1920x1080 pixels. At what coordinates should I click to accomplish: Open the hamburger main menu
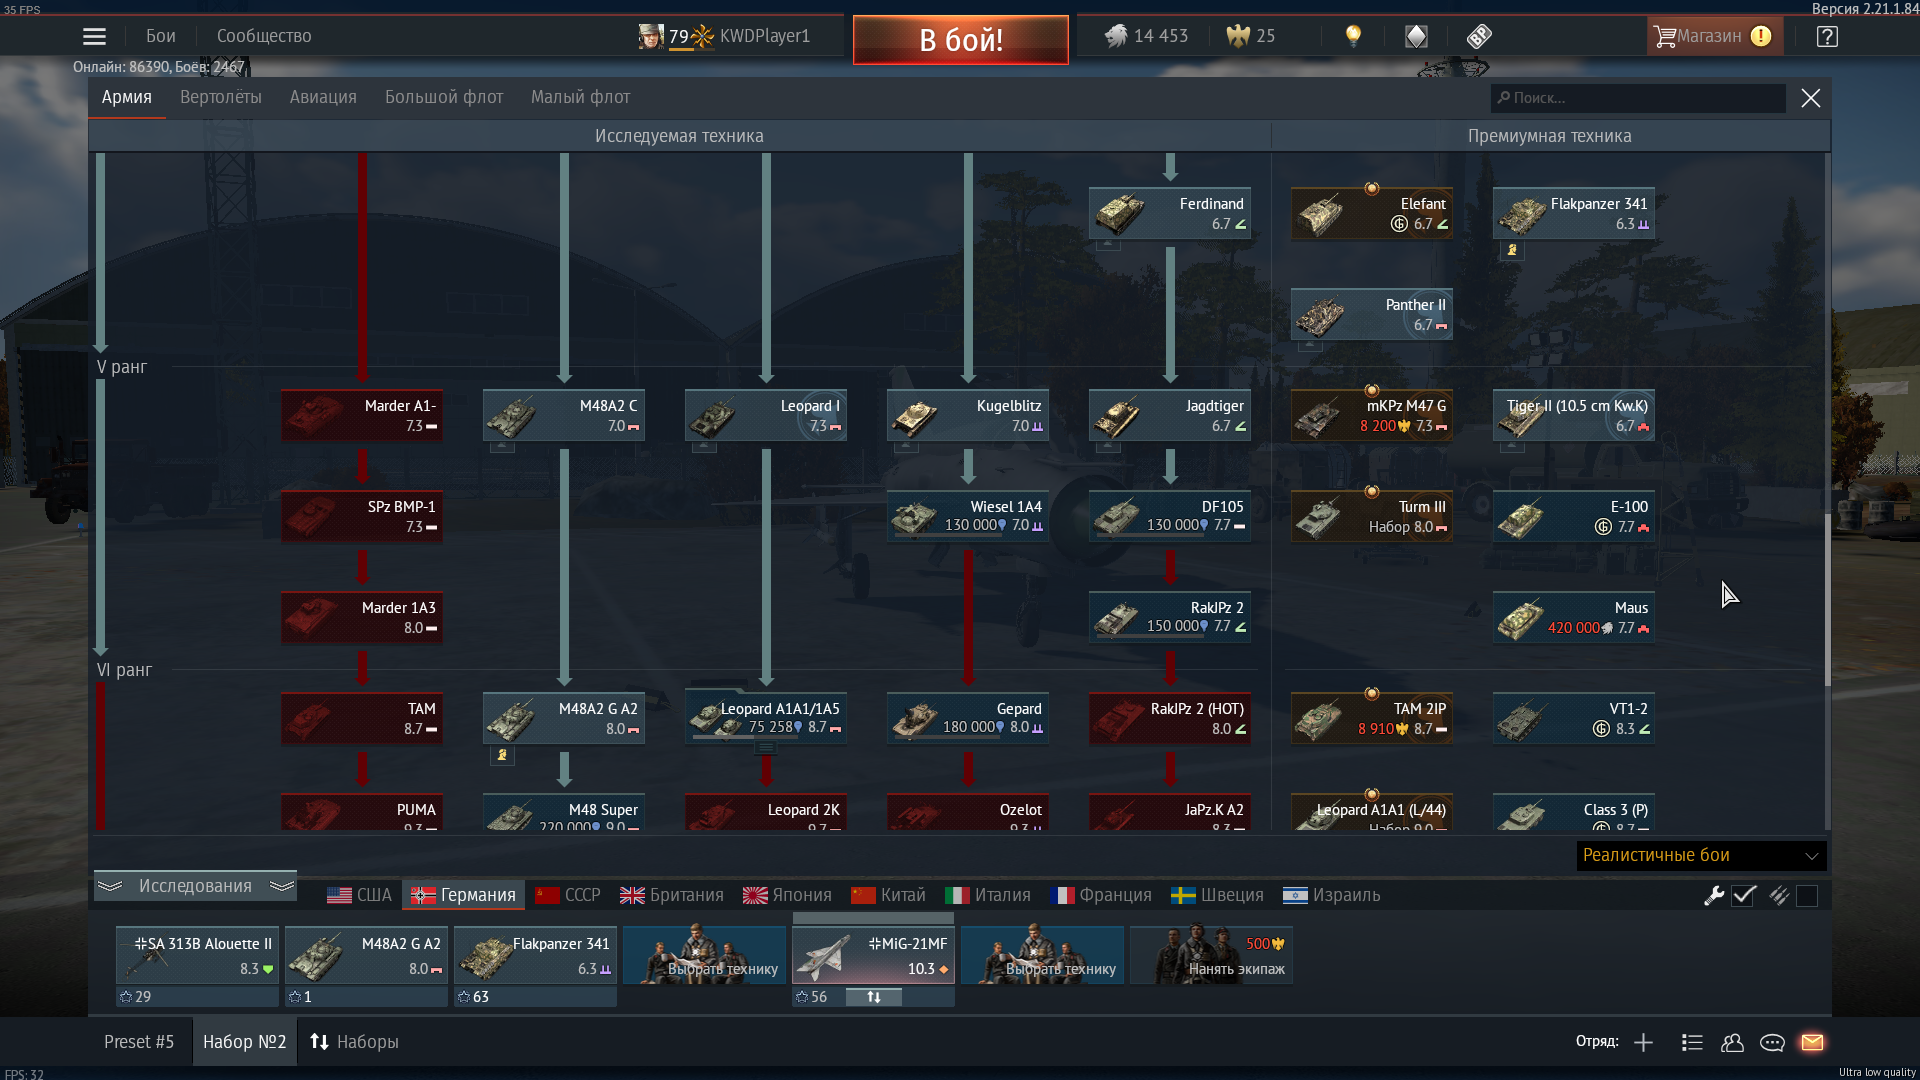point(94,37)
